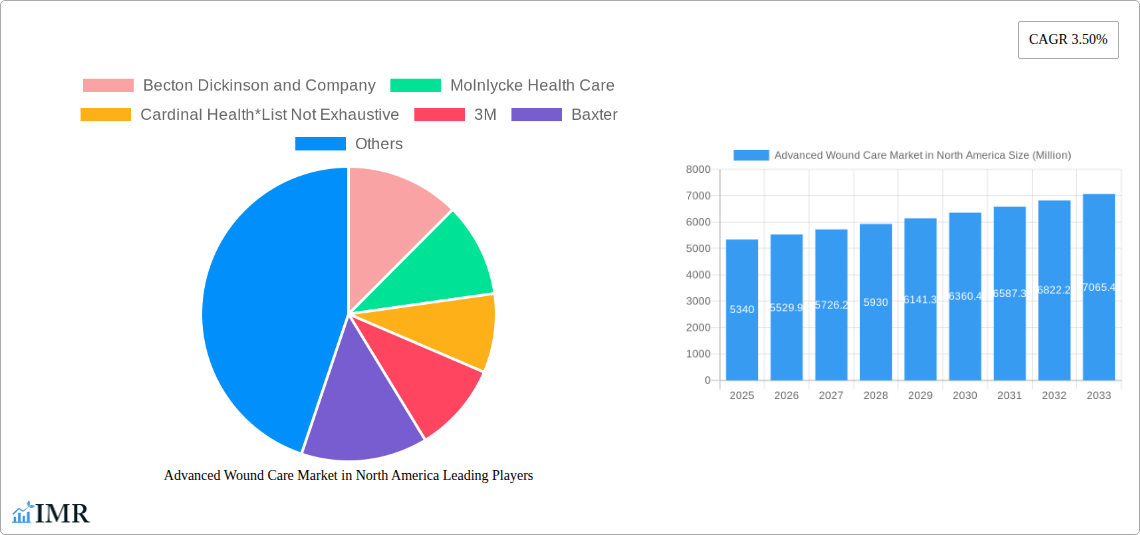Viewport: 1140px width, 535px height.
Task: Click the bar chart legend blue swatch
Action: tap(751, 156)
